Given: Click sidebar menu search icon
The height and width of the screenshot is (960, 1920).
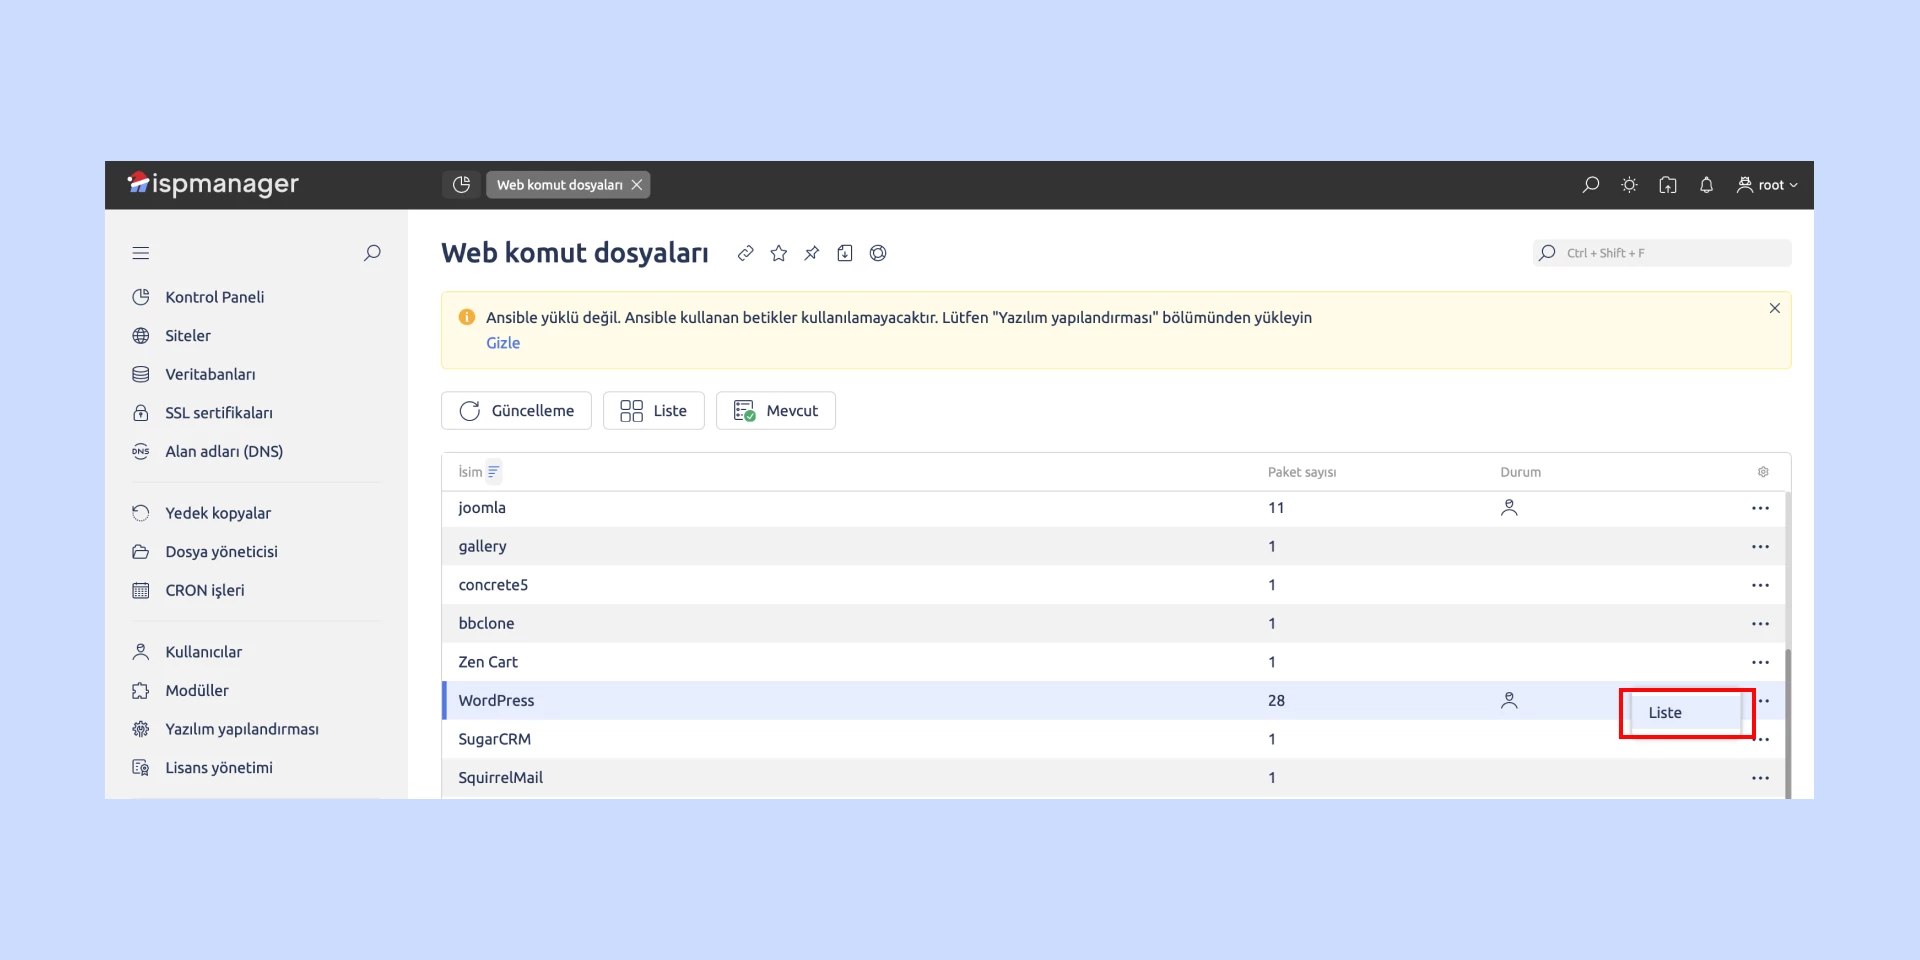Looking at the screenshot, I should (372, 253).
